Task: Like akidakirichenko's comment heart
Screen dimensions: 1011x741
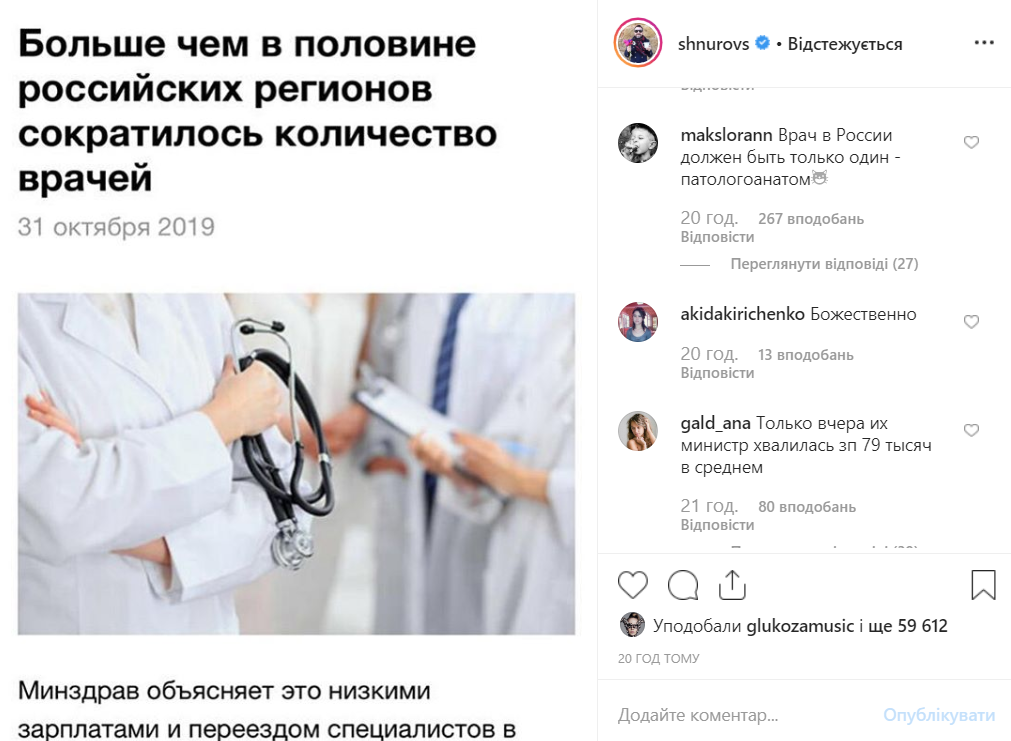Action: pos(971,321)
